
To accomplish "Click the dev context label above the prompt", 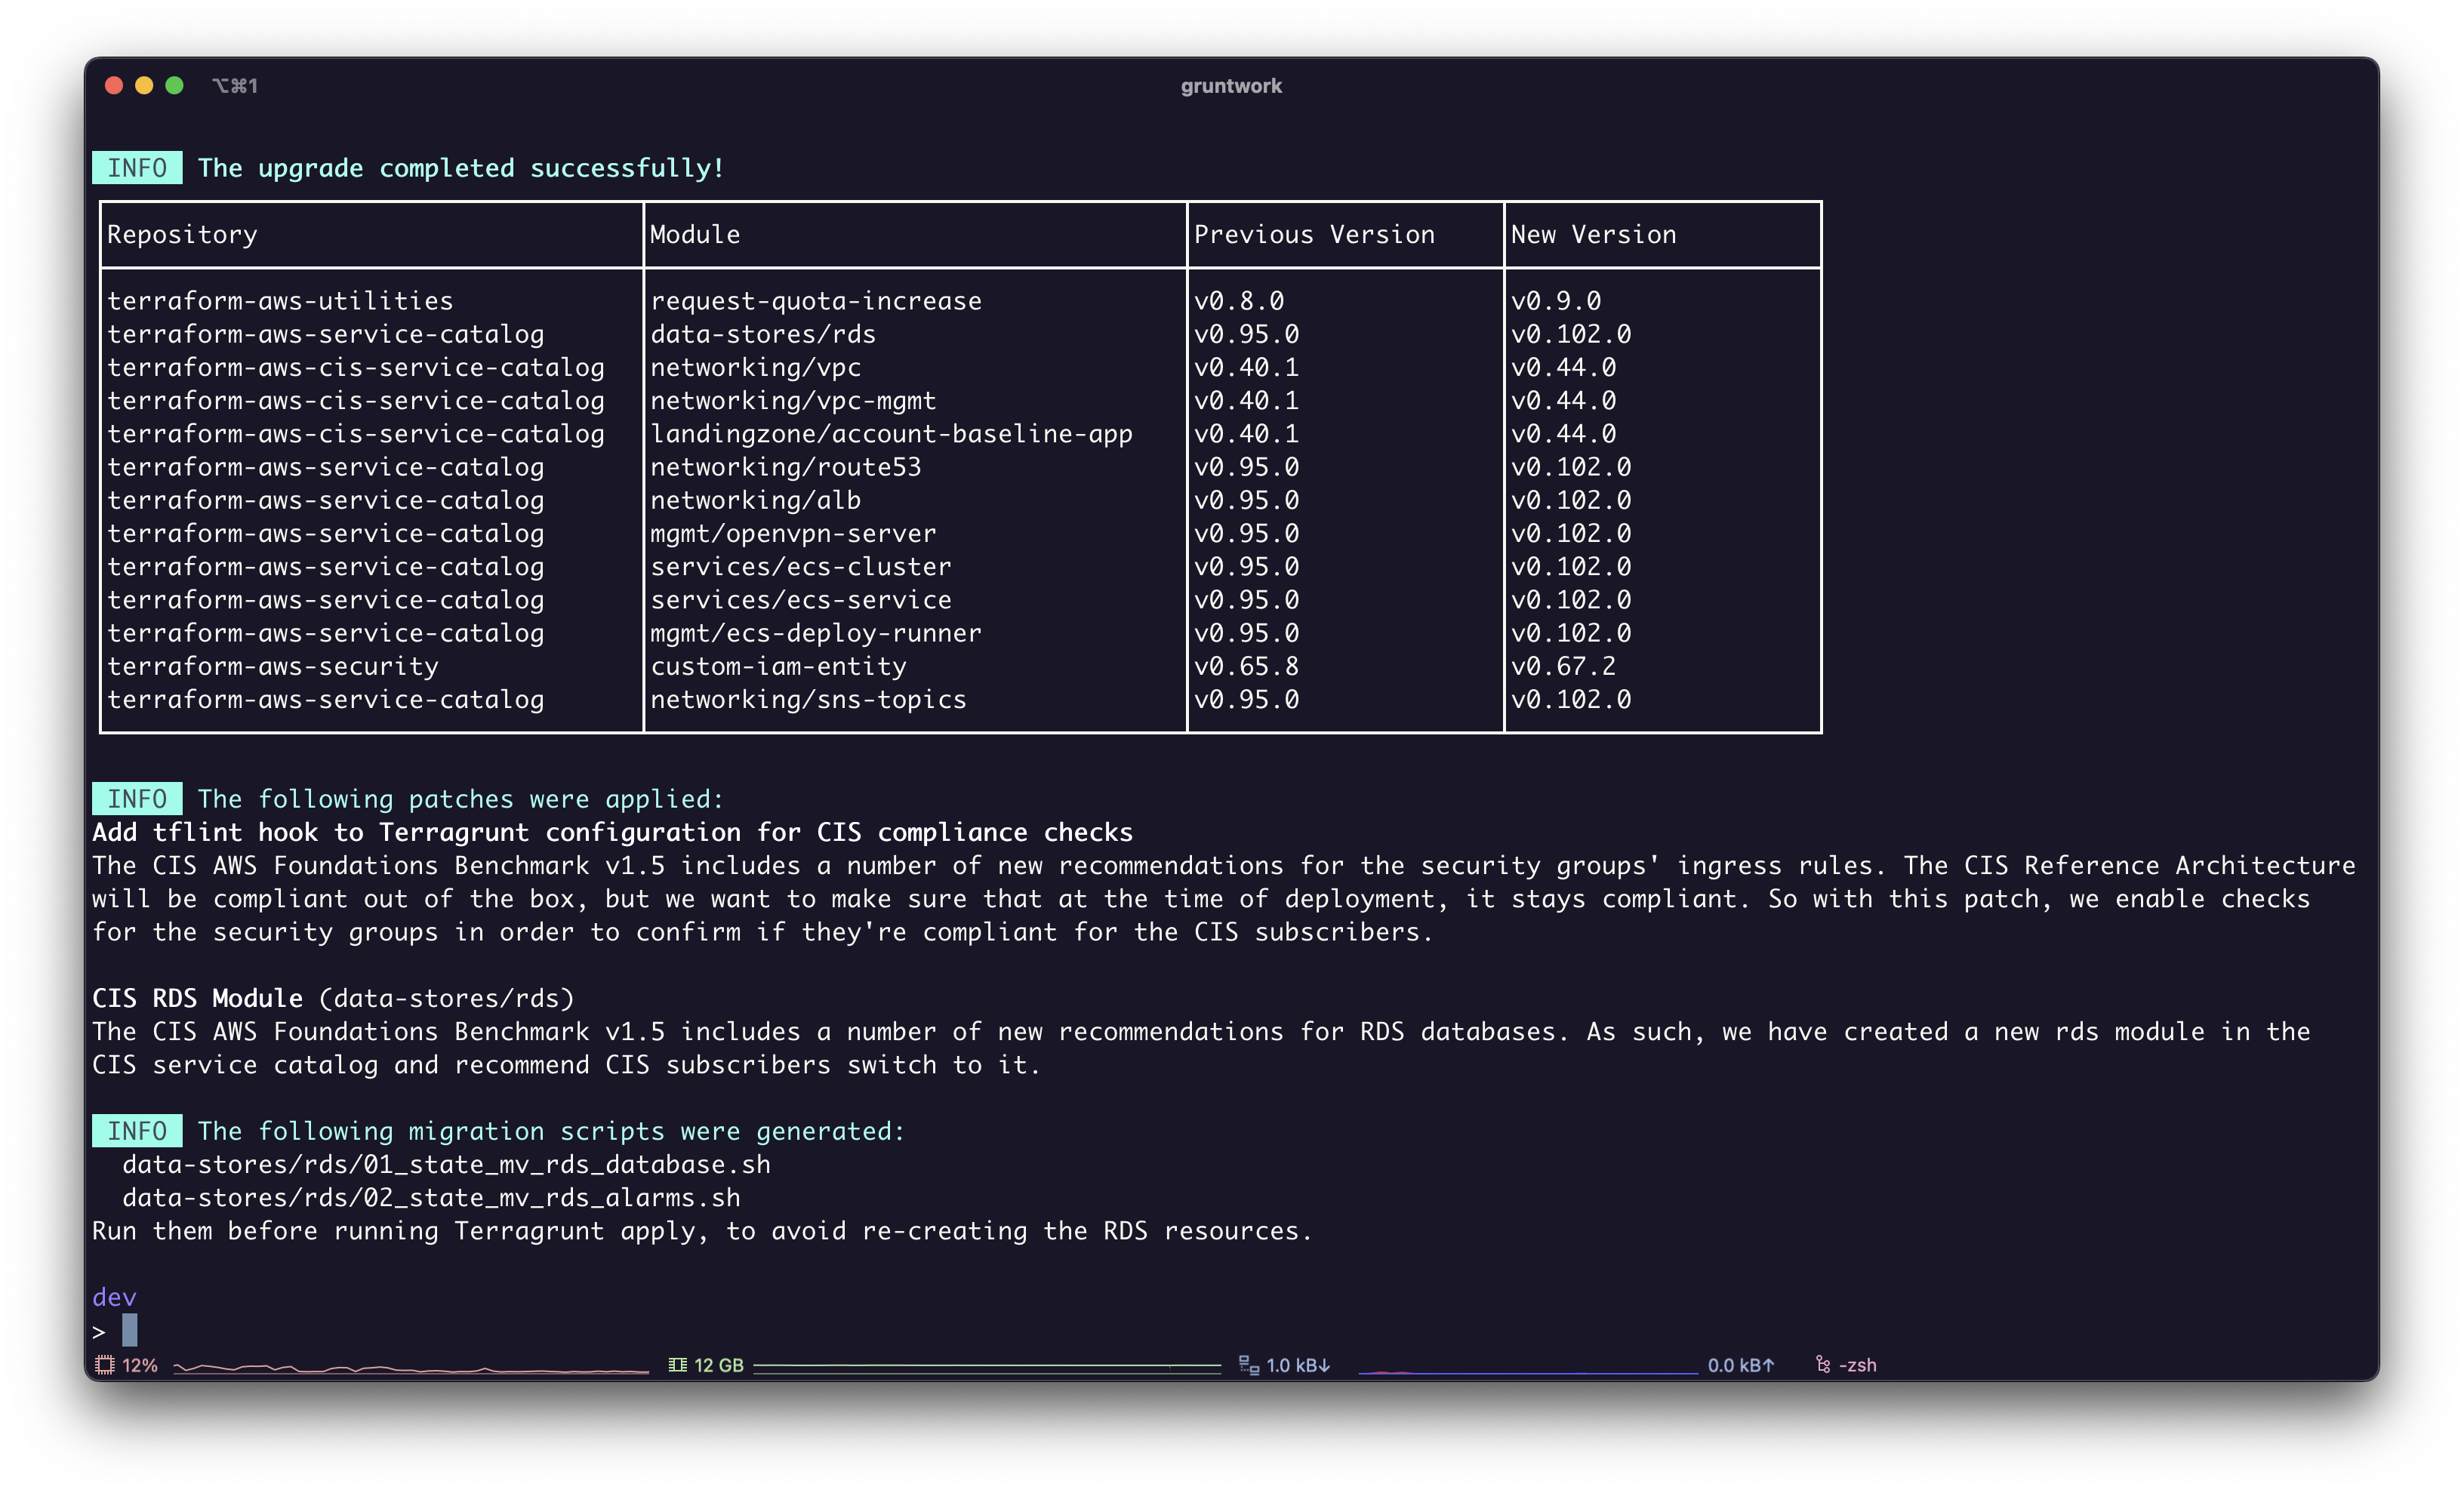I will [114, 1297].
